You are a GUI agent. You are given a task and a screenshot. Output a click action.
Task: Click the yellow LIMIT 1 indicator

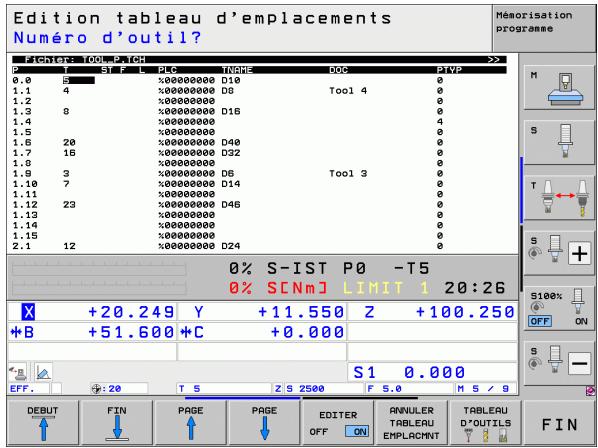386,288
